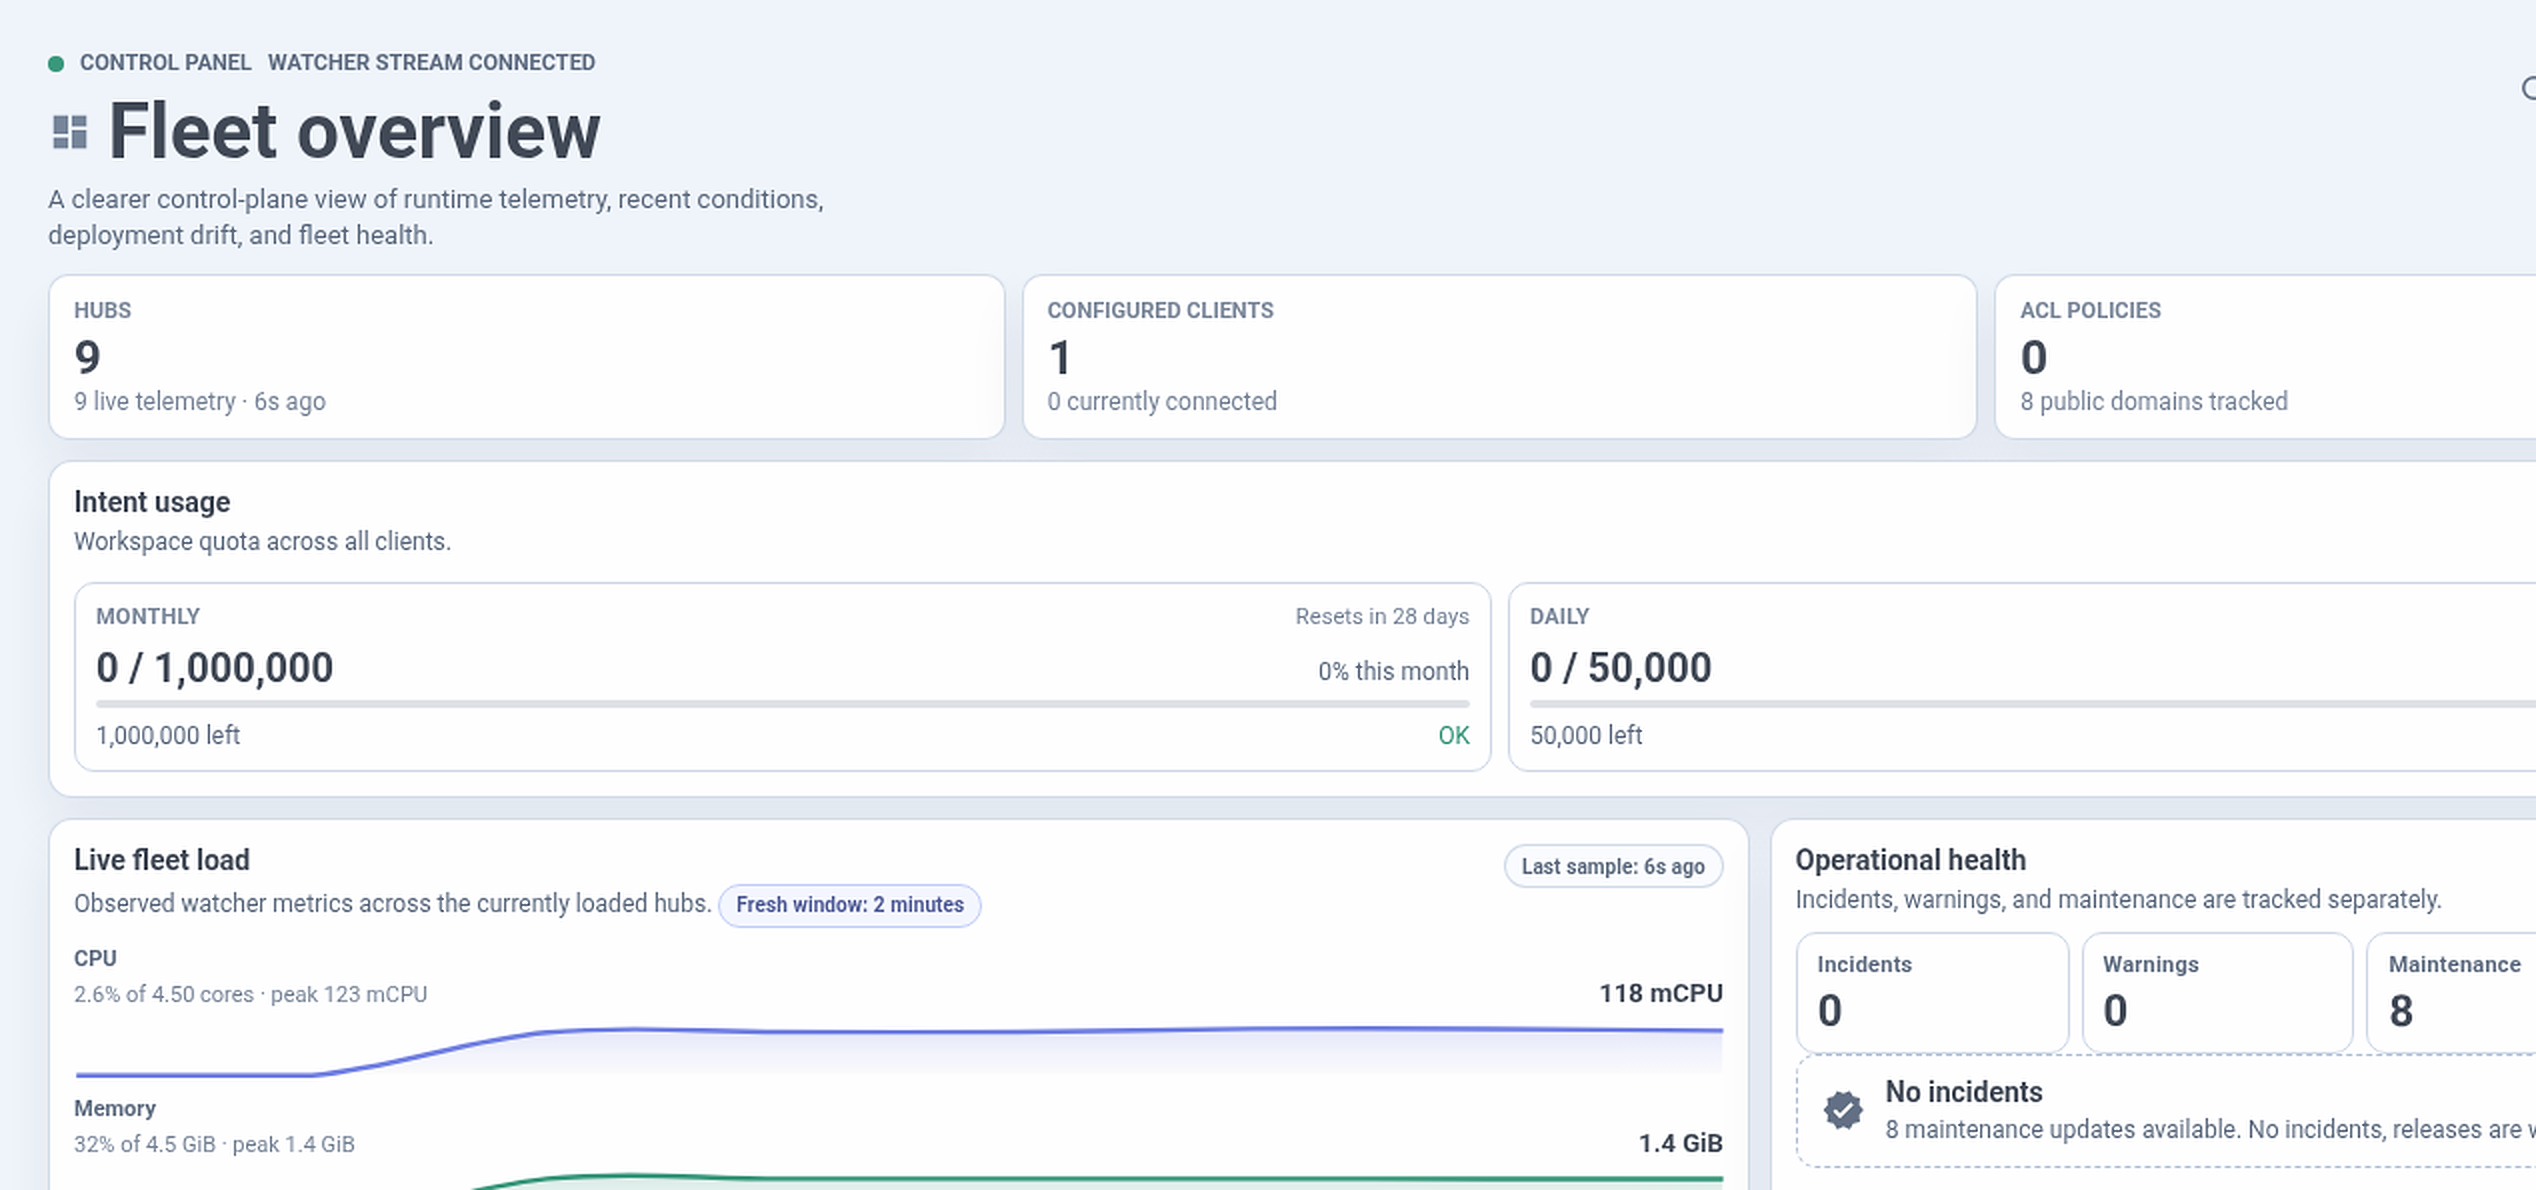The image size is (2536, 1190).
Task: Click '2.6% of 4.50 cores · peak 123 mCPU'
Action: (x=250, y=994)
